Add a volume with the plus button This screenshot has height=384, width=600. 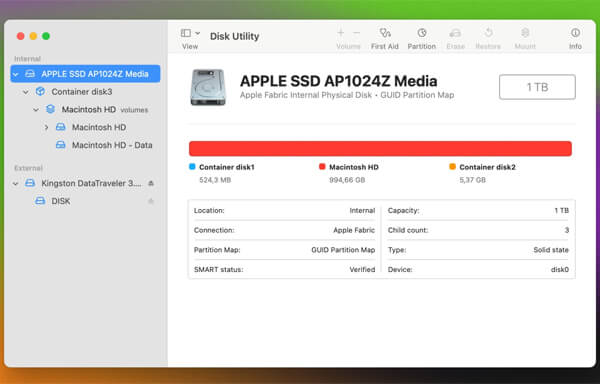click(341, 33)
